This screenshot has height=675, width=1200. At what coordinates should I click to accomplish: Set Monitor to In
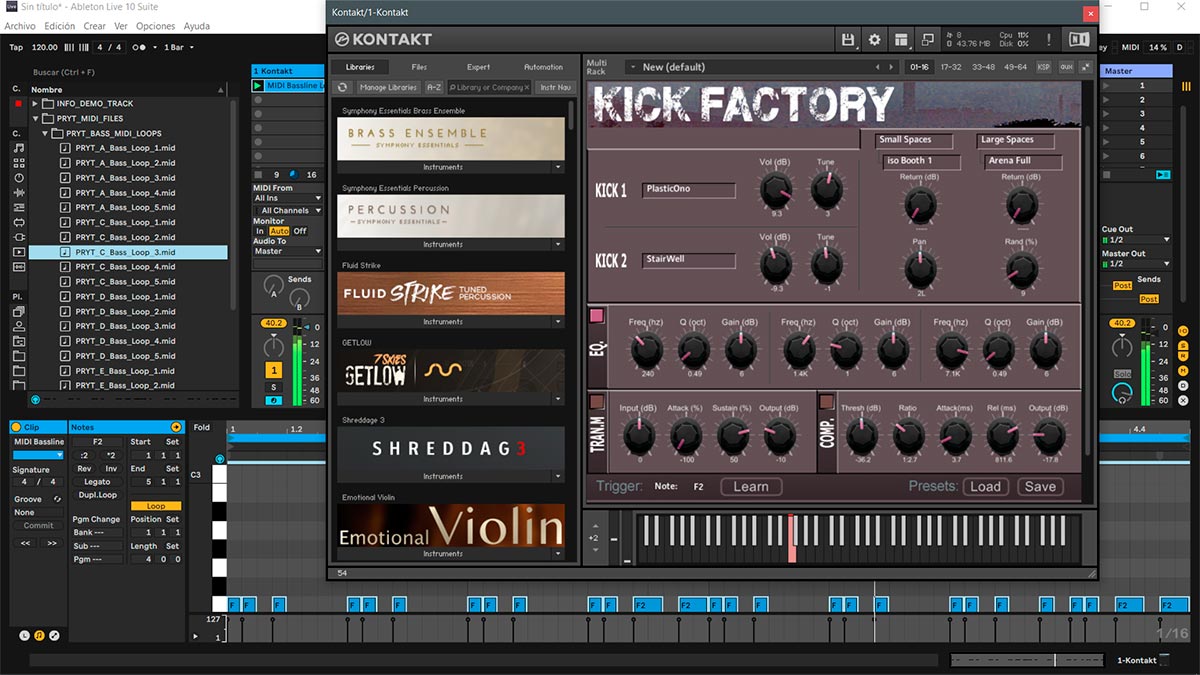click(260, 231)
